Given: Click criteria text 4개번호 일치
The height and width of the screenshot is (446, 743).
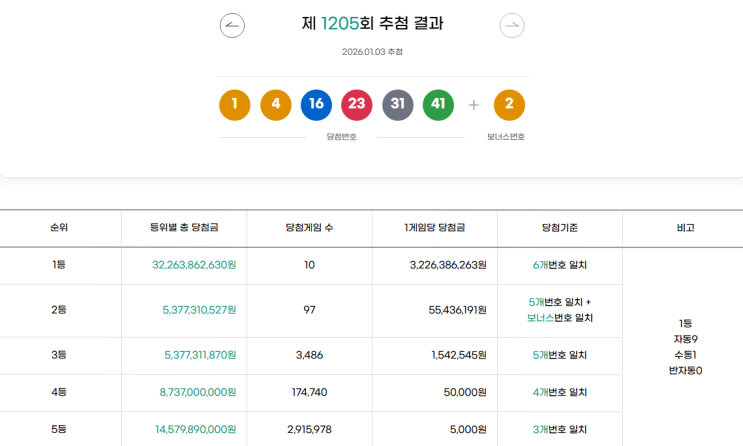Looking at the screenshot, I should coord(560,392).
